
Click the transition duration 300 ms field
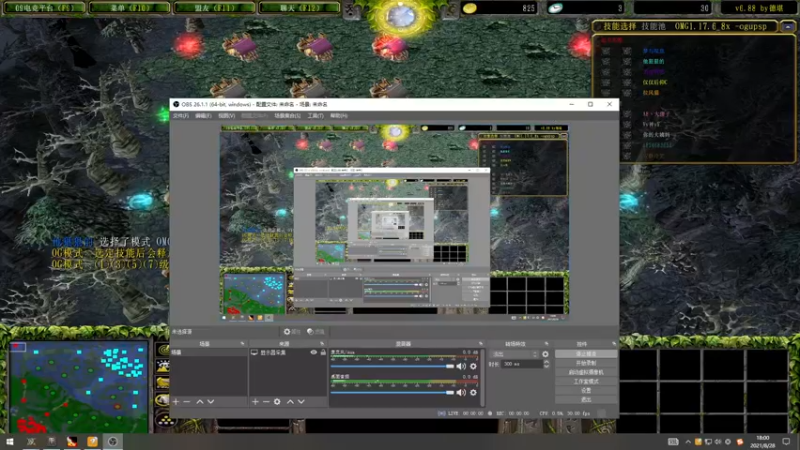[522, 364]
